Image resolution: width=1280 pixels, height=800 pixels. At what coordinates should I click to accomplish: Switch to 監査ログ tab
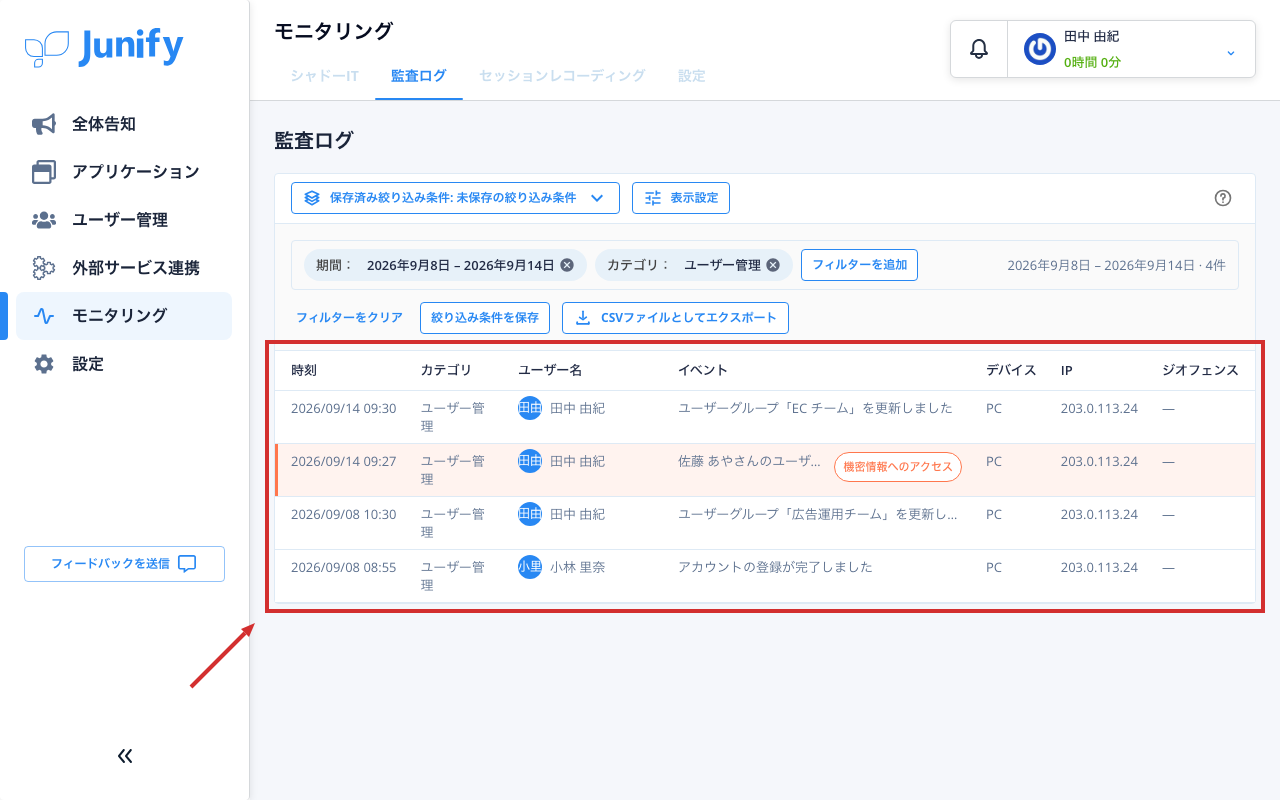(418, 75)
